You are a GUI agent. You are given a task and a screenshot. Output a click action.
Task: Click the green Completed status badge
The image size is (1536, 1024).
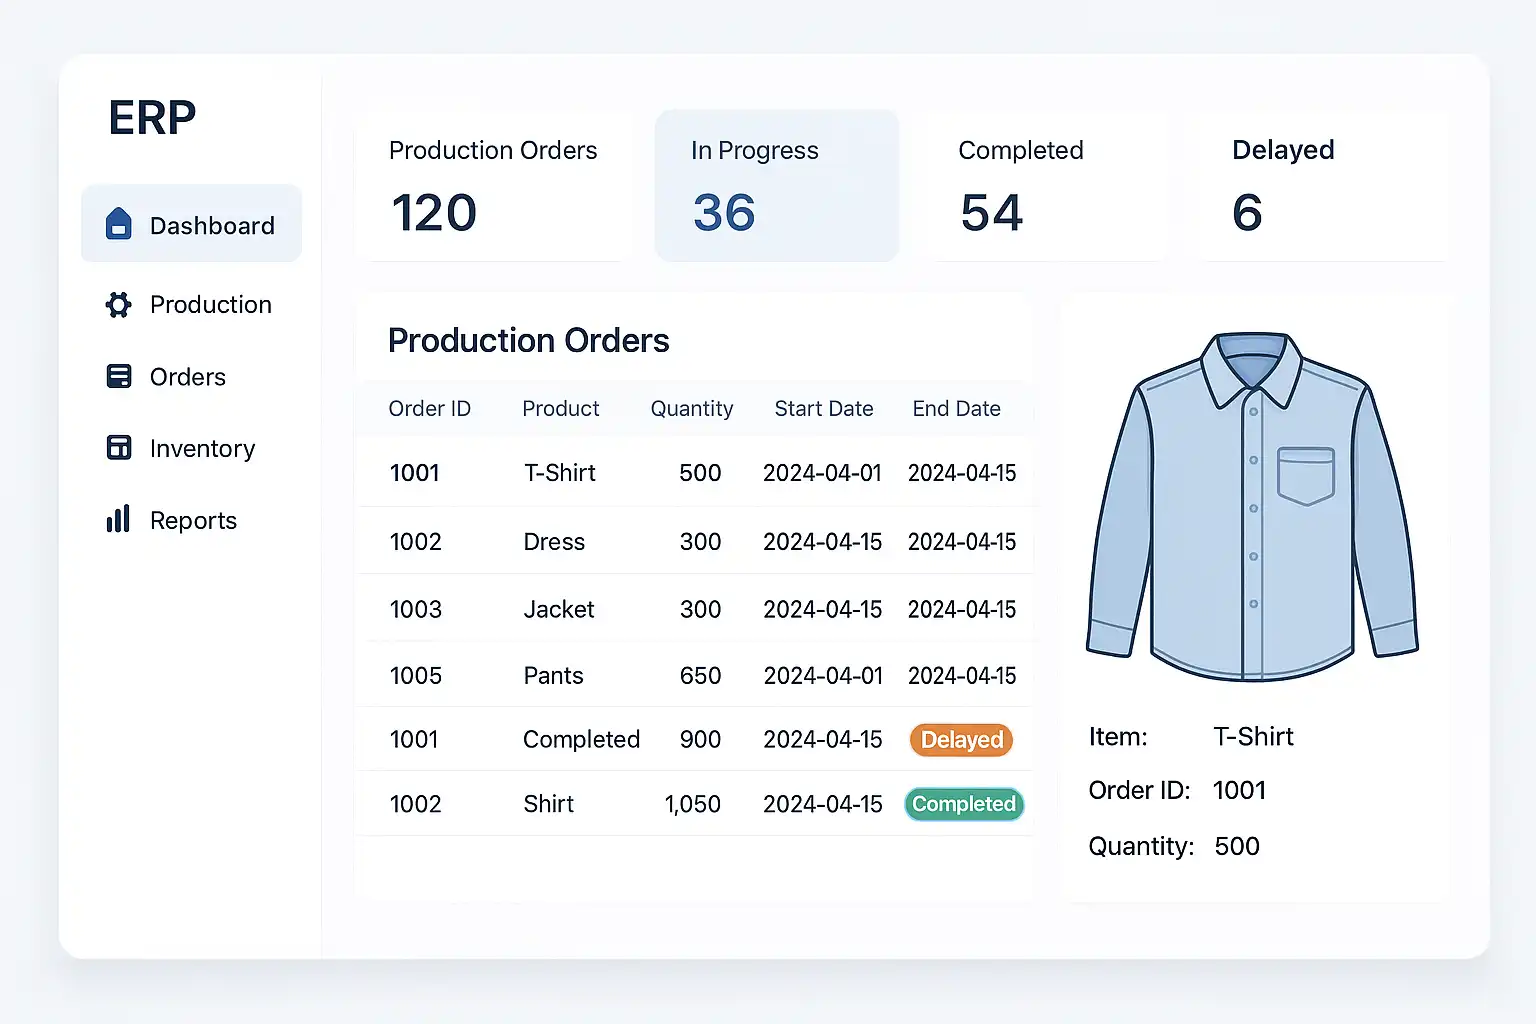964,804
